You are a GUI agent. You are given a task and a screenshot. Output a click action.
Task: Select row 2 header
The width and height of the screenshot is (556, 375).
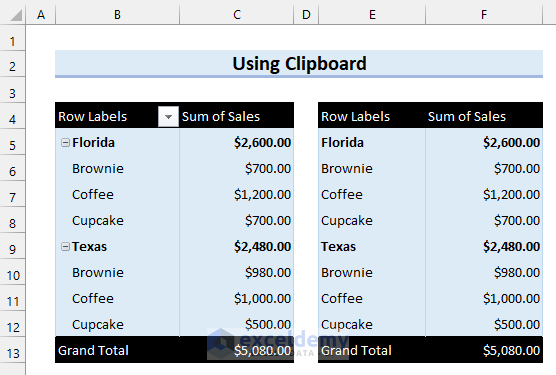[x=12, y=64]
